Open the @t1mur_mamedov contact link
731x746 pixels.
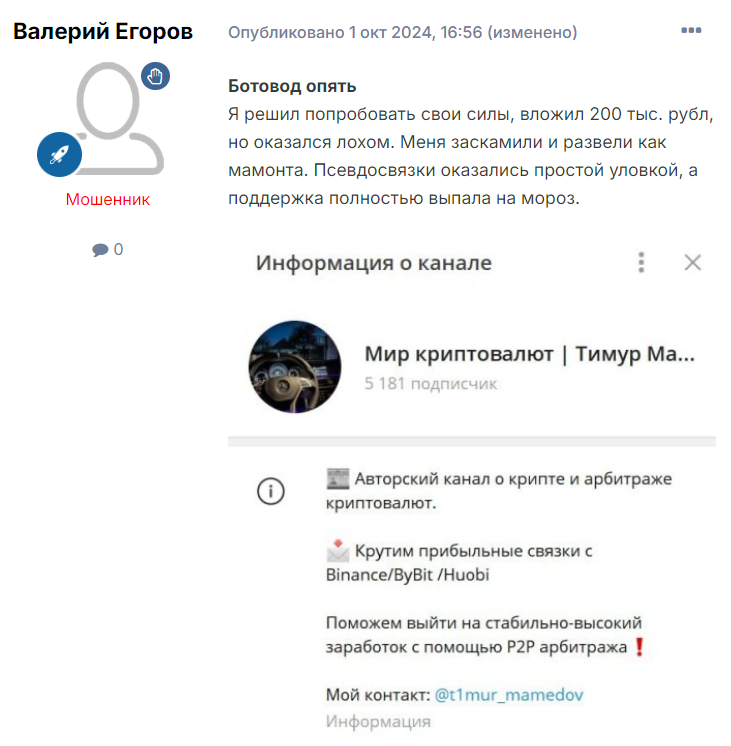pos(509,695)
